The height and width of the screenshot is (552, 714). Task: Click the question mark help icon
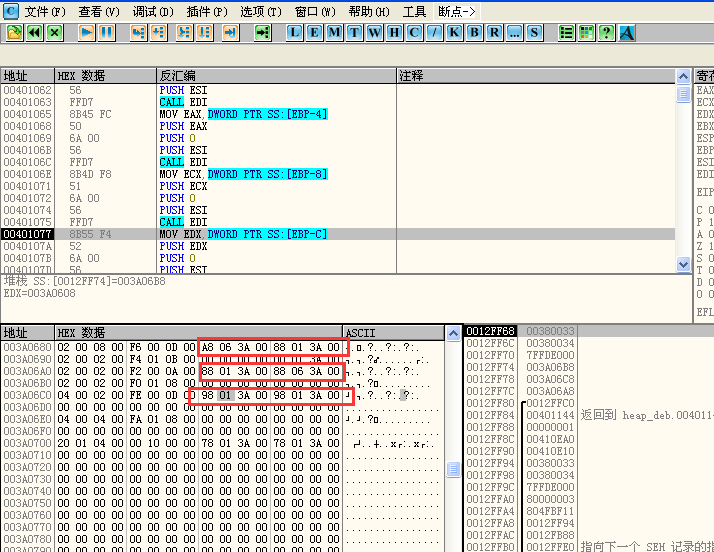click(x=606, y=32)
